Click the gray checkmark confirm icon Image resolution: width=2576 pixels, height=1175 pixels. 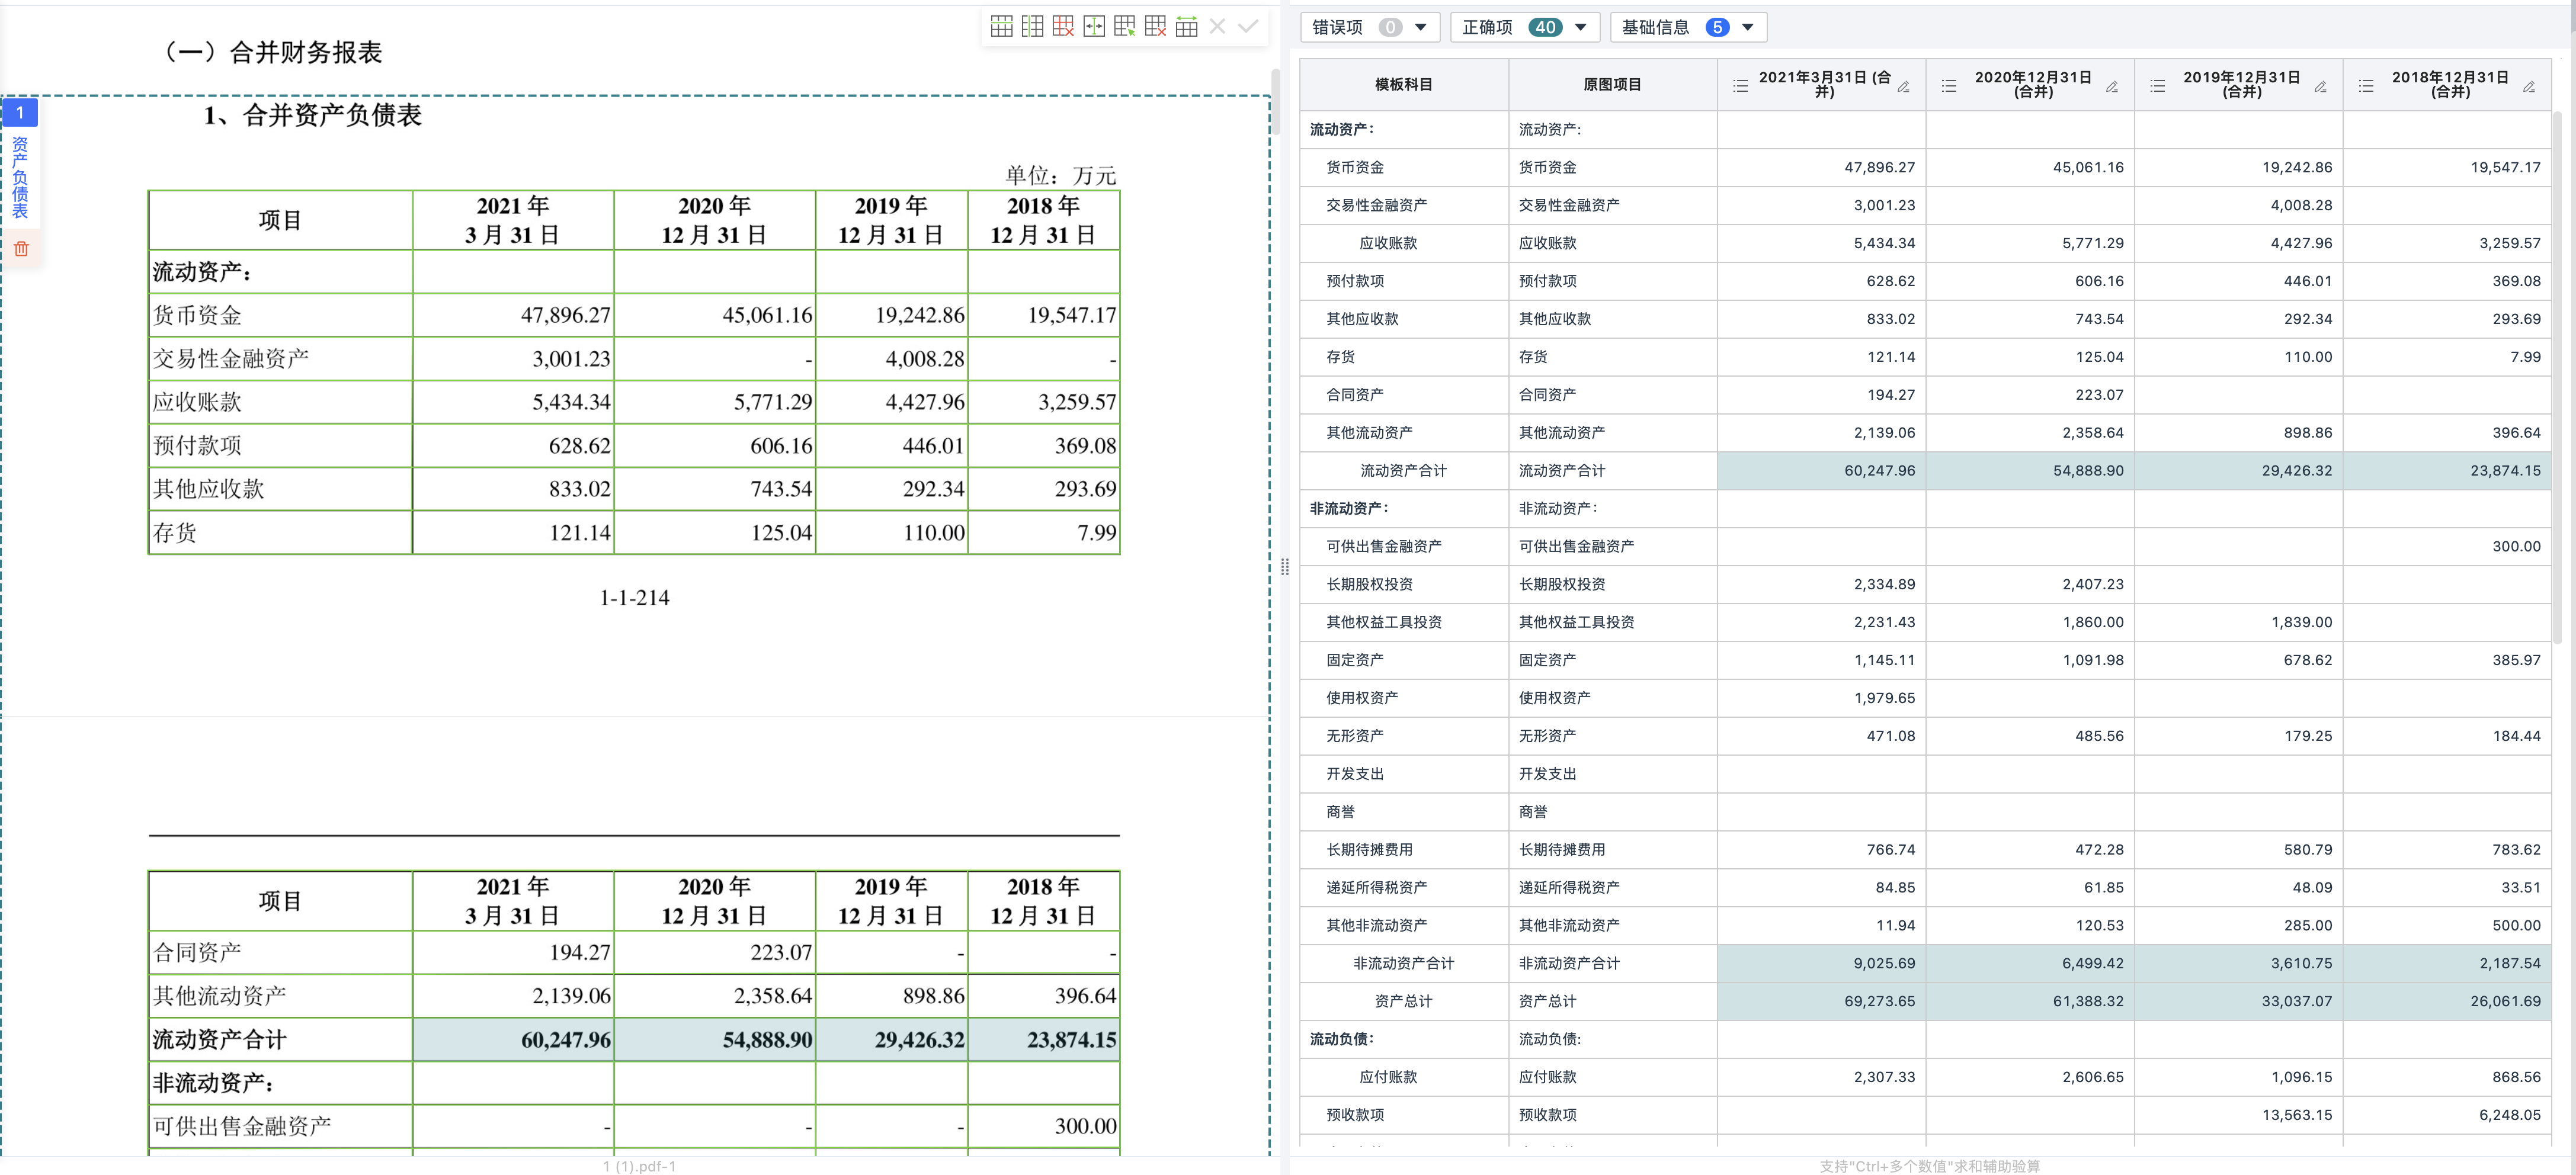click(x=1248, y=27)
